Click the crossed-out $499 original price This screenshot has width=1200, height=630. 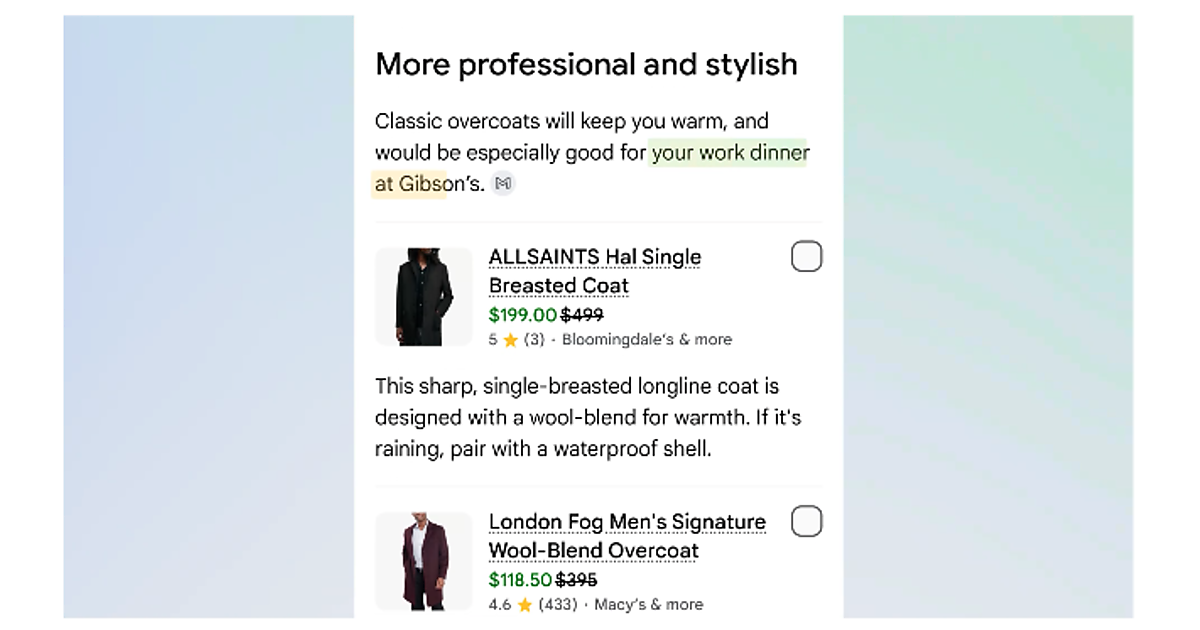pyautogui.click(x=582, y=315)
